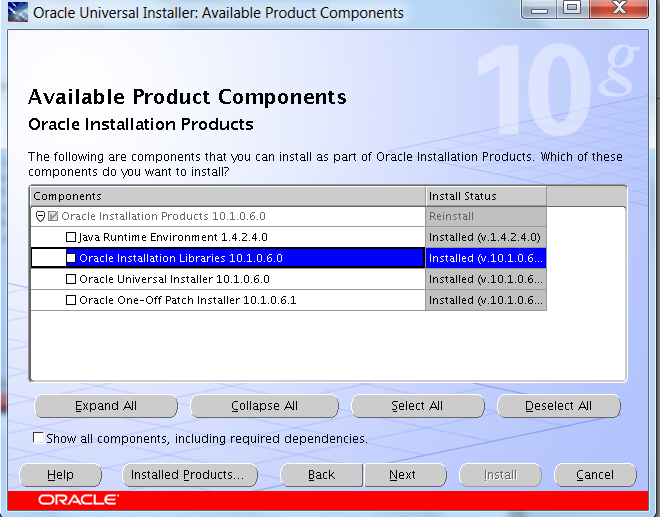Viewport: 660px width, 517px height.
Task: Click the Select All button
Action: click(x=417, y=406)
